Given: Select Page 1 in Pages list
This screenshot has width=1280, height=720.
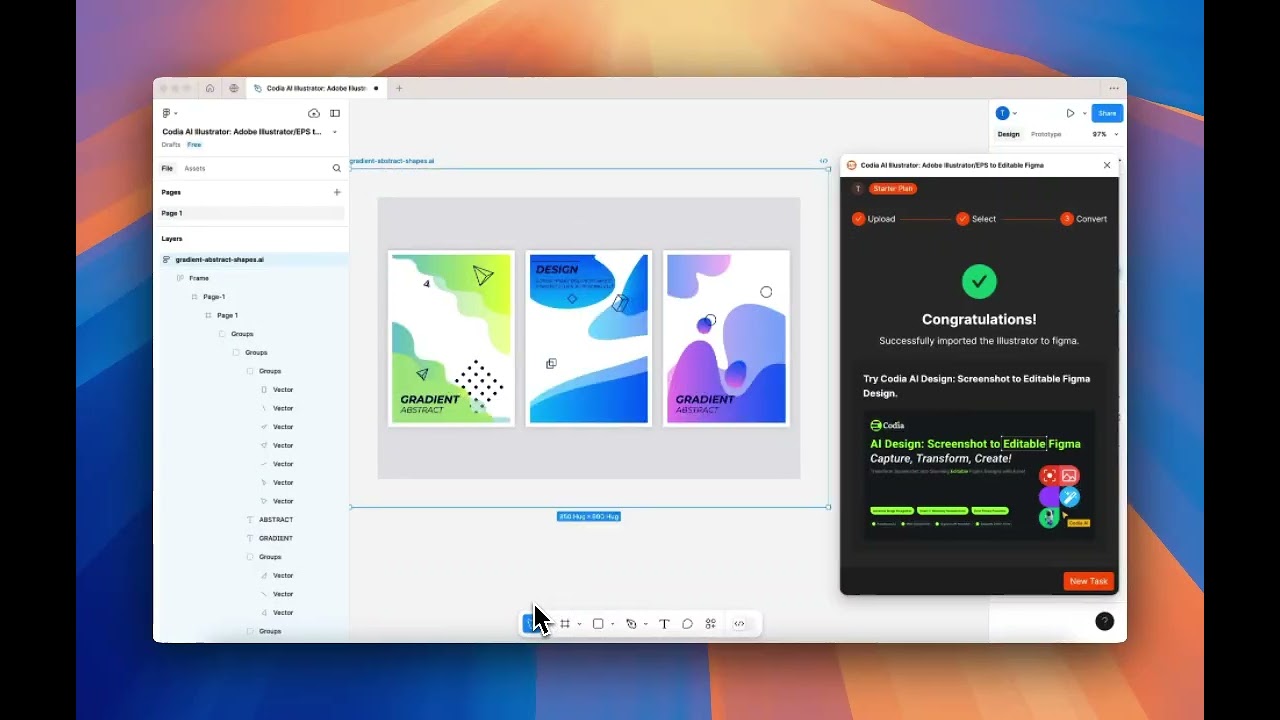Looking at the screenshot, I should [x=251, y=213].
